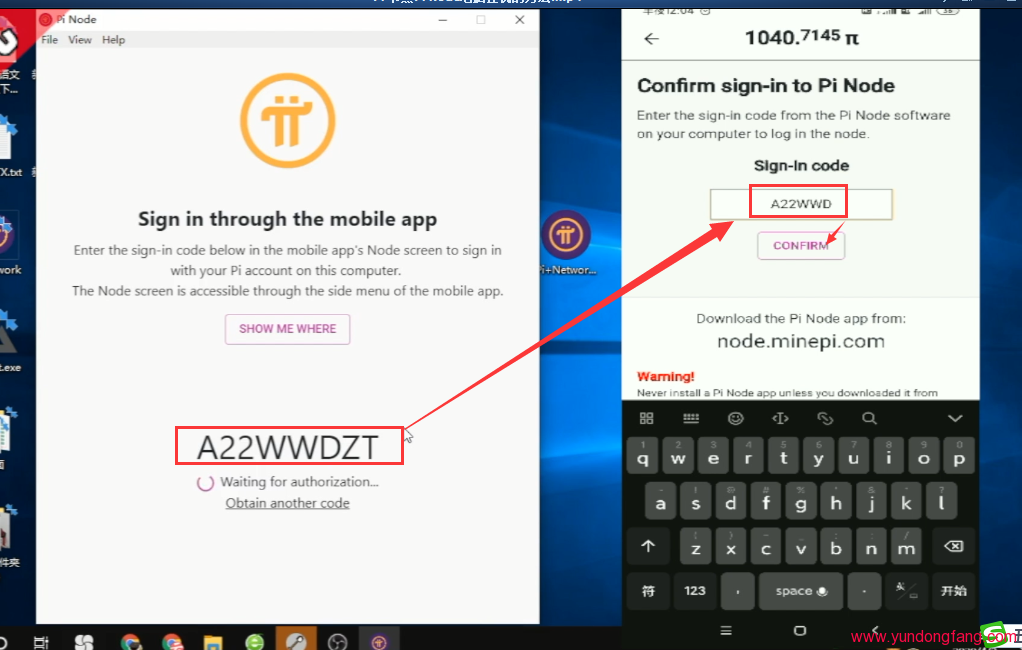Tap the link icon on keyboard toolbar
The image size is (1022, 650).
click(x=825, y=418)
